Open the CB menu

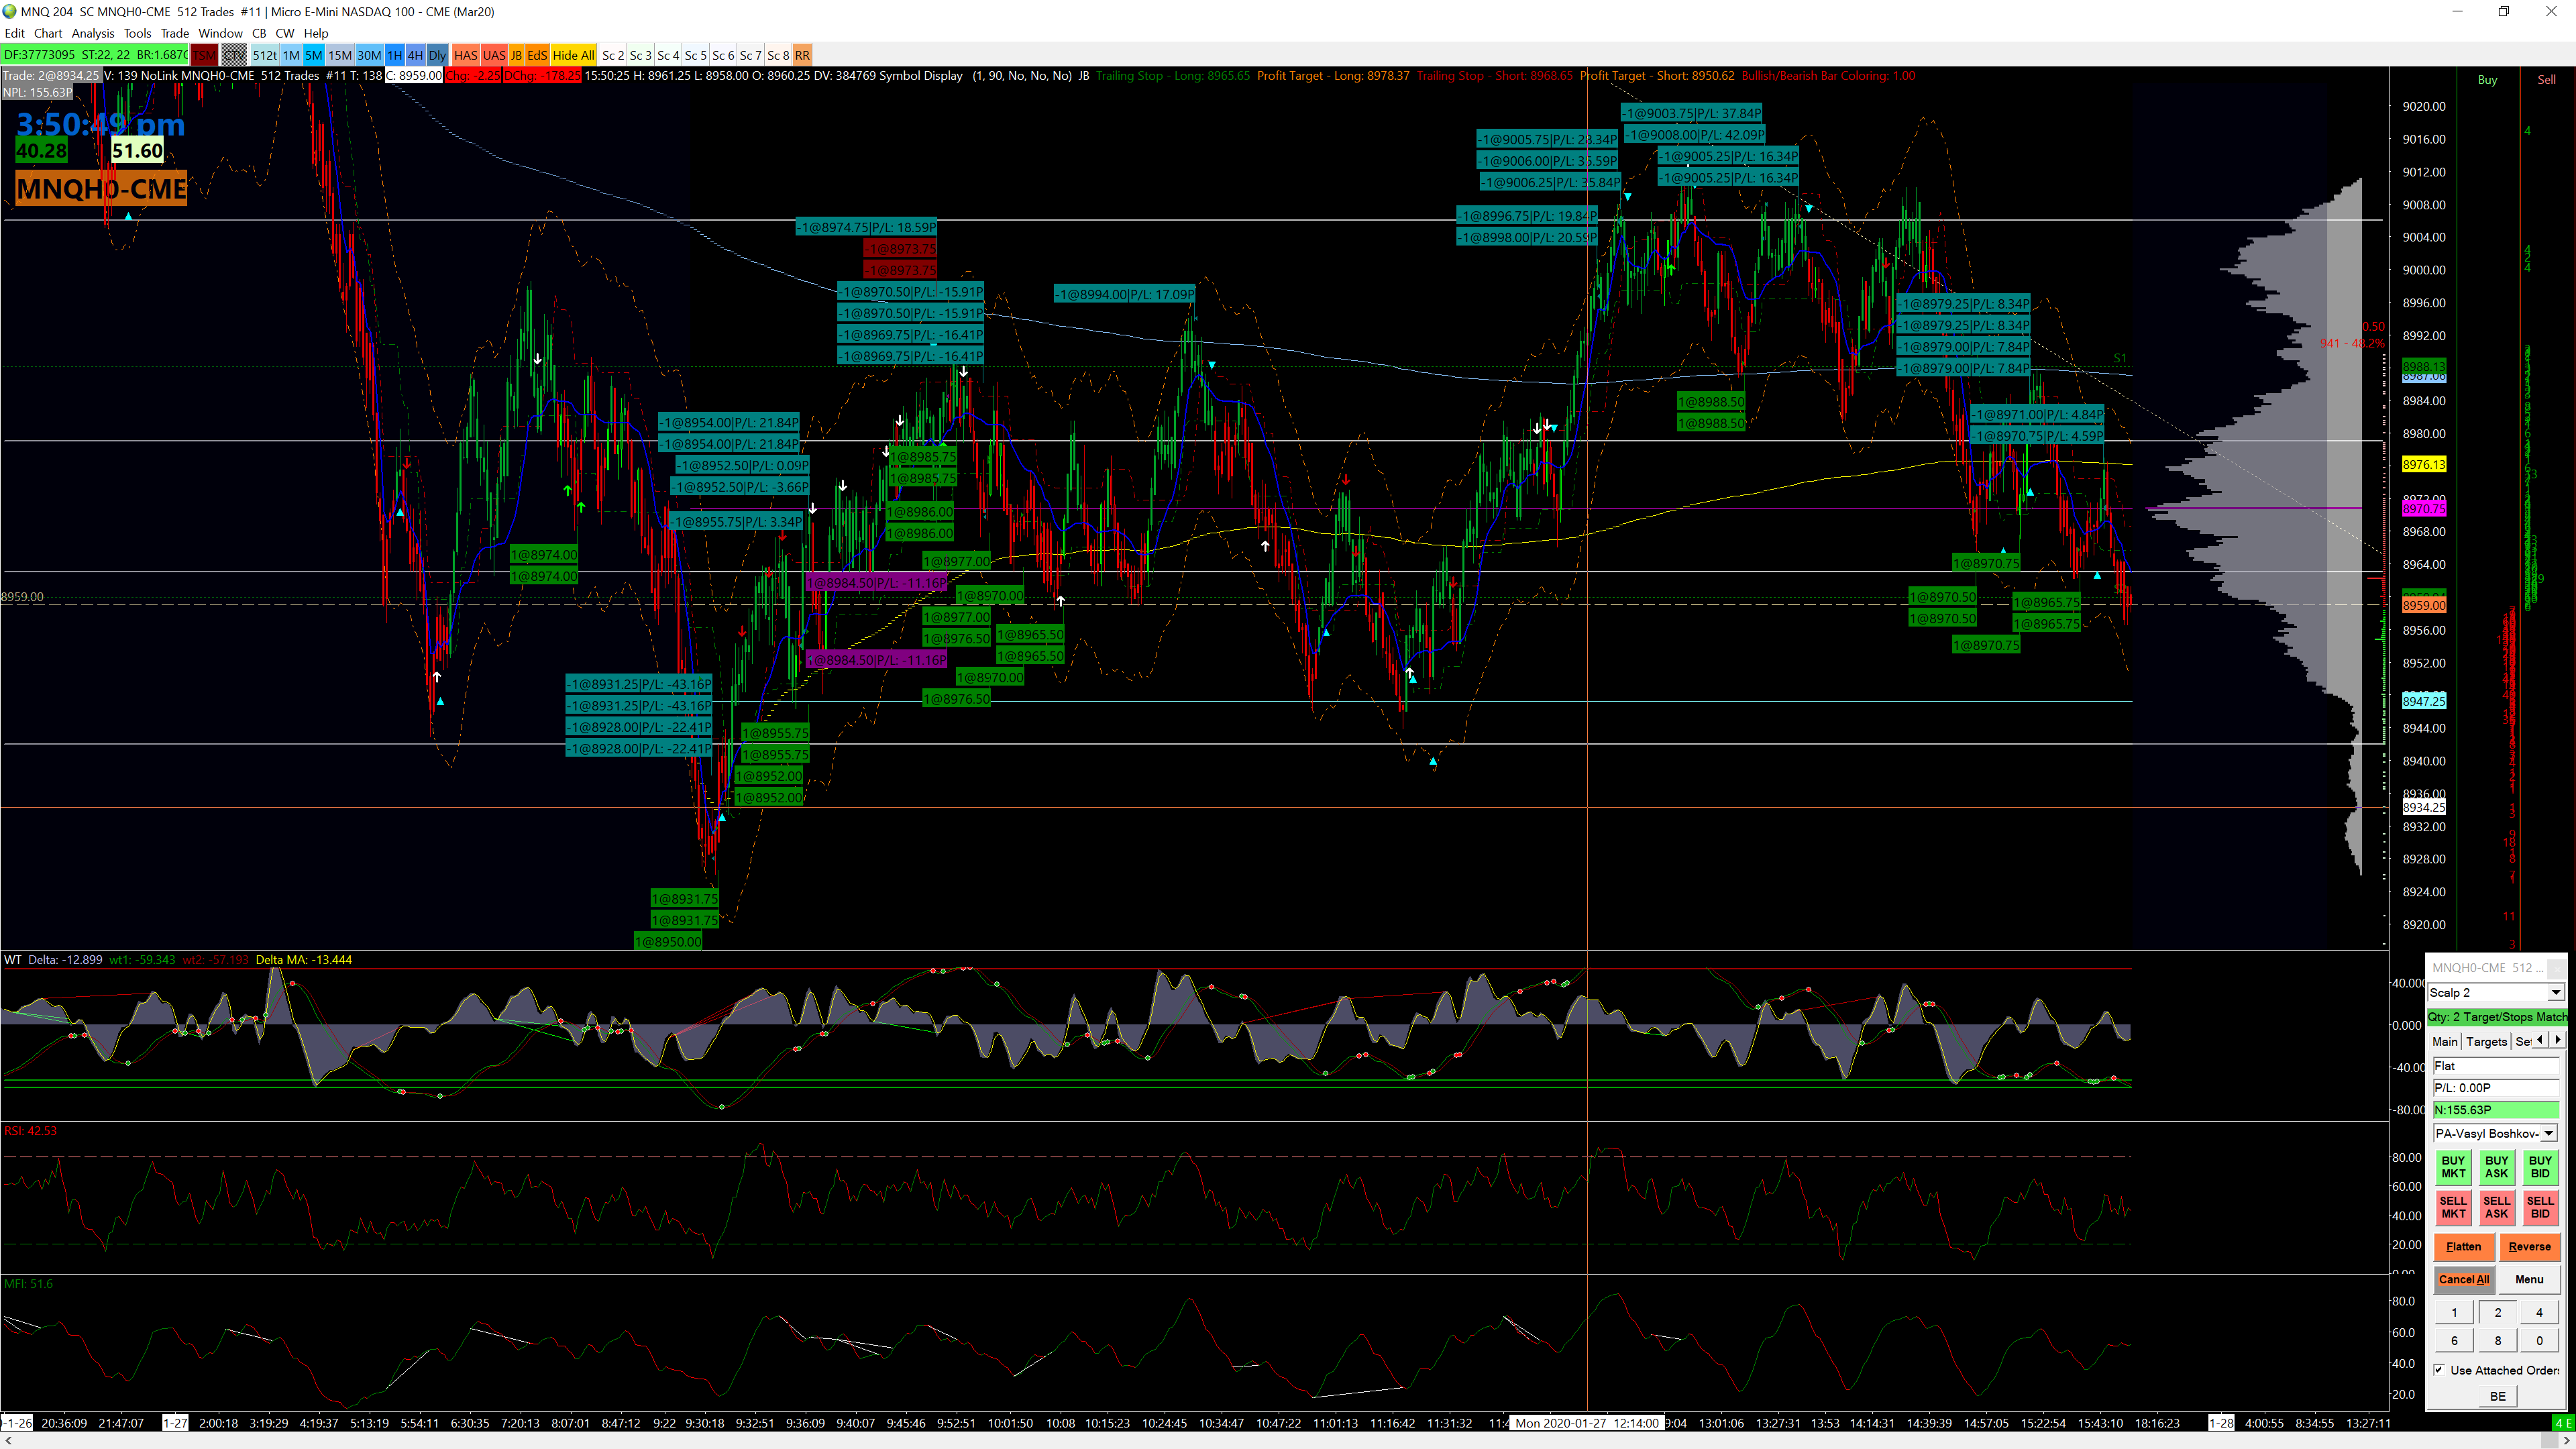coord(259,33)
